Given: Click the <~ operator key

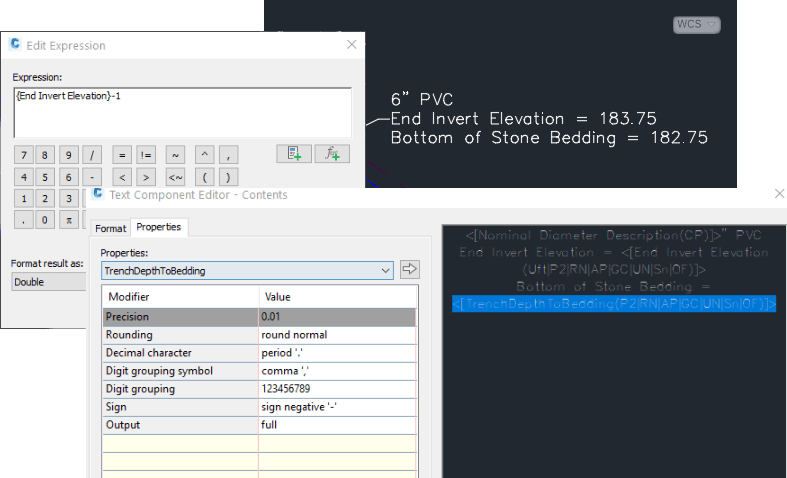Looking at the screenshot, I should click(x=175, y=177).
